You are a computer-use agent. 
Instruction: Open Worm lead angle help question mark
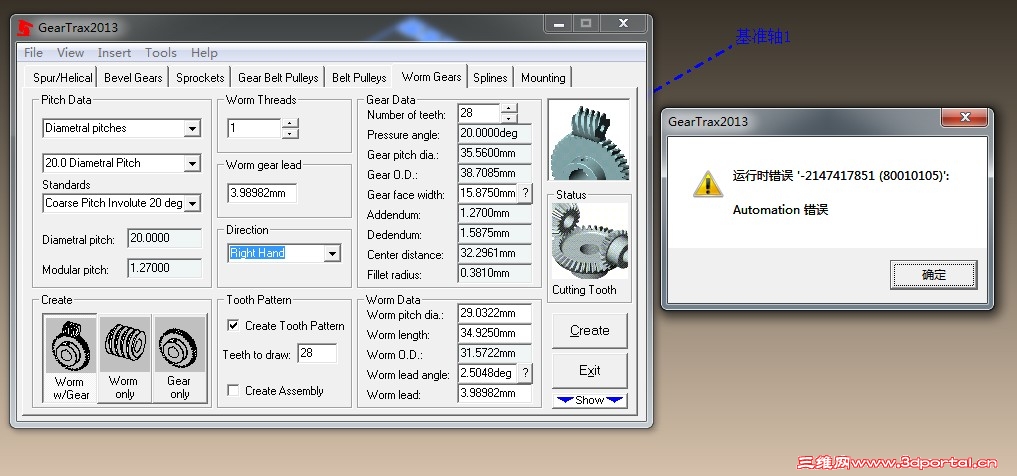click(x=525, y=373)
